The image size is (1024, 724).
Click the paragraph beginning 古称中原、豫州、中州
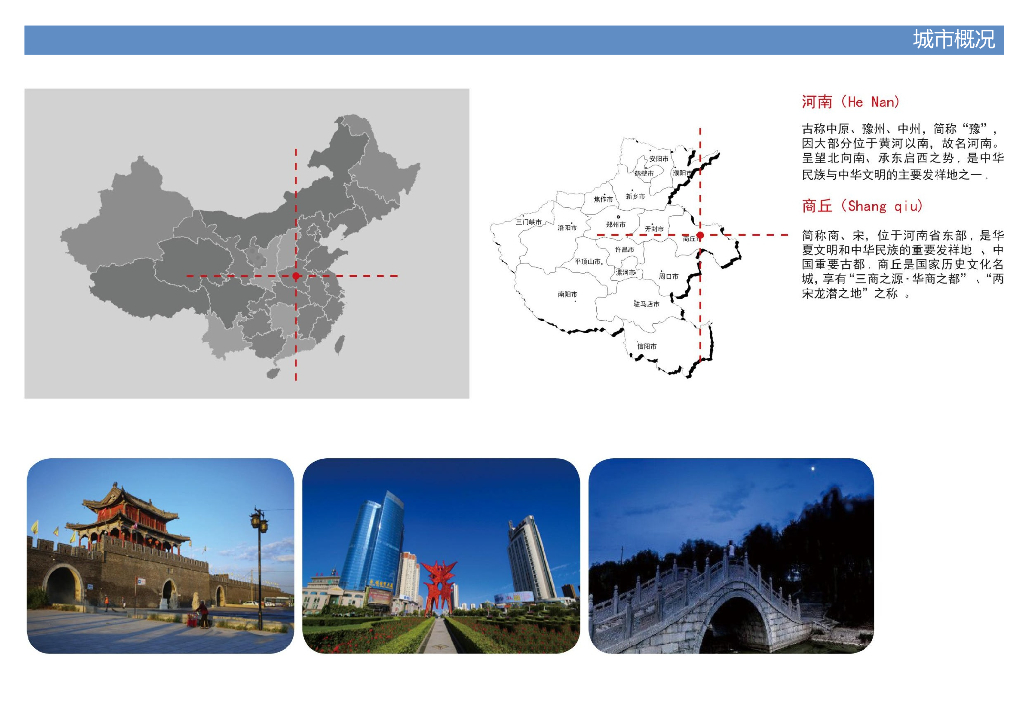point(903,151)
